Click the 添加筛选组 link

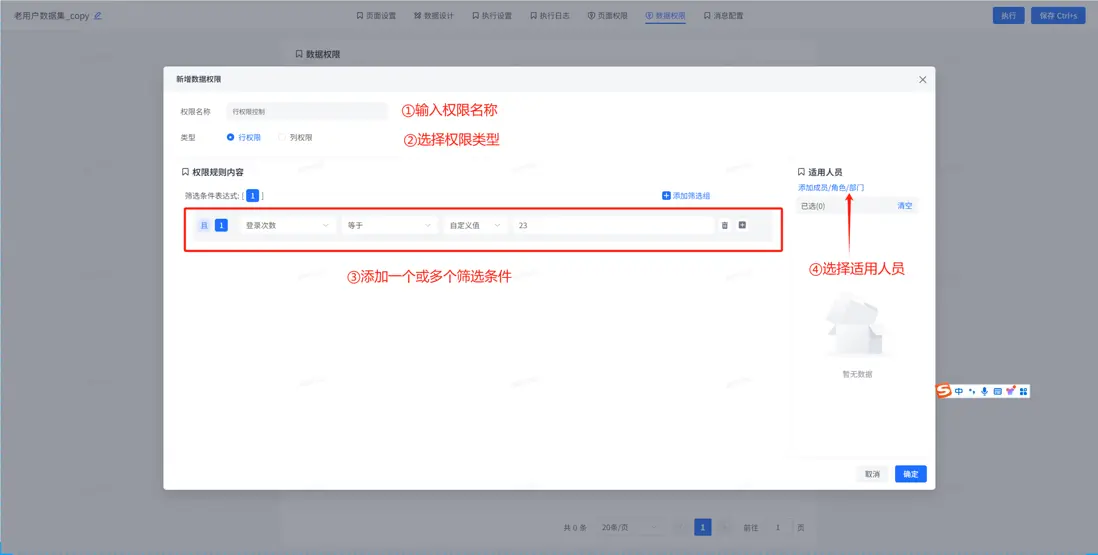pyautogui.click(x=686, y=196)
